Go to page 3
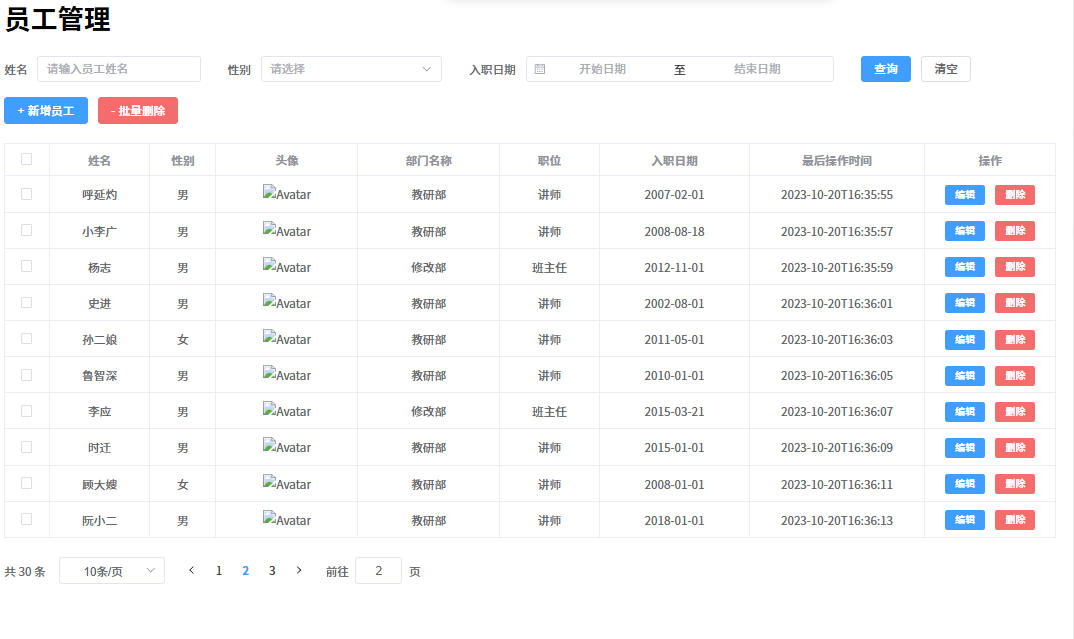The height and width of the screenshot is (639, 1074). (x=272, y=571)
